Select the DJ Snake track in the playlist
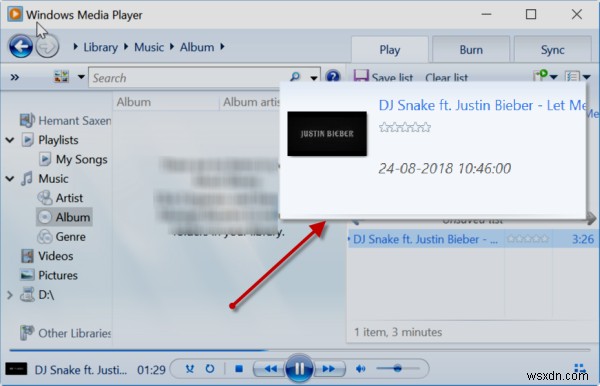Viewport: 600px width, 386px height. pos(426,239)
